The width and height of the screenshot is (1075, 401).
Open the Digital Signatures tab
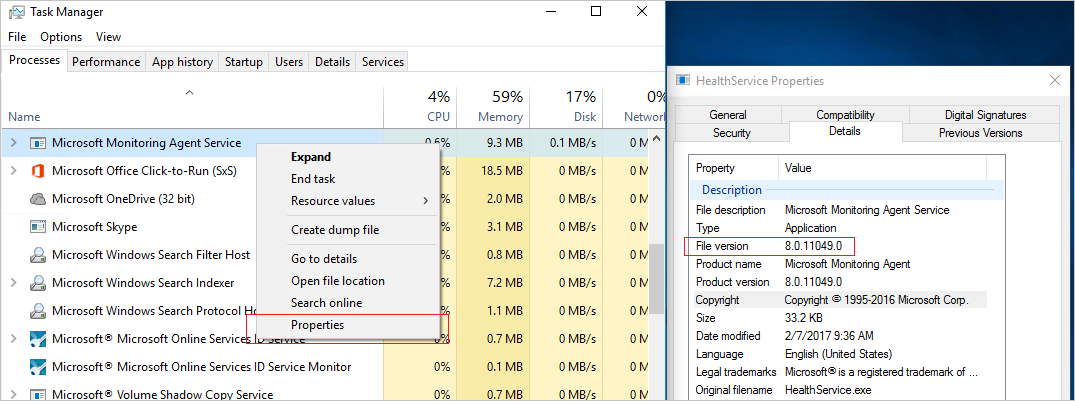tap(985, 115)
